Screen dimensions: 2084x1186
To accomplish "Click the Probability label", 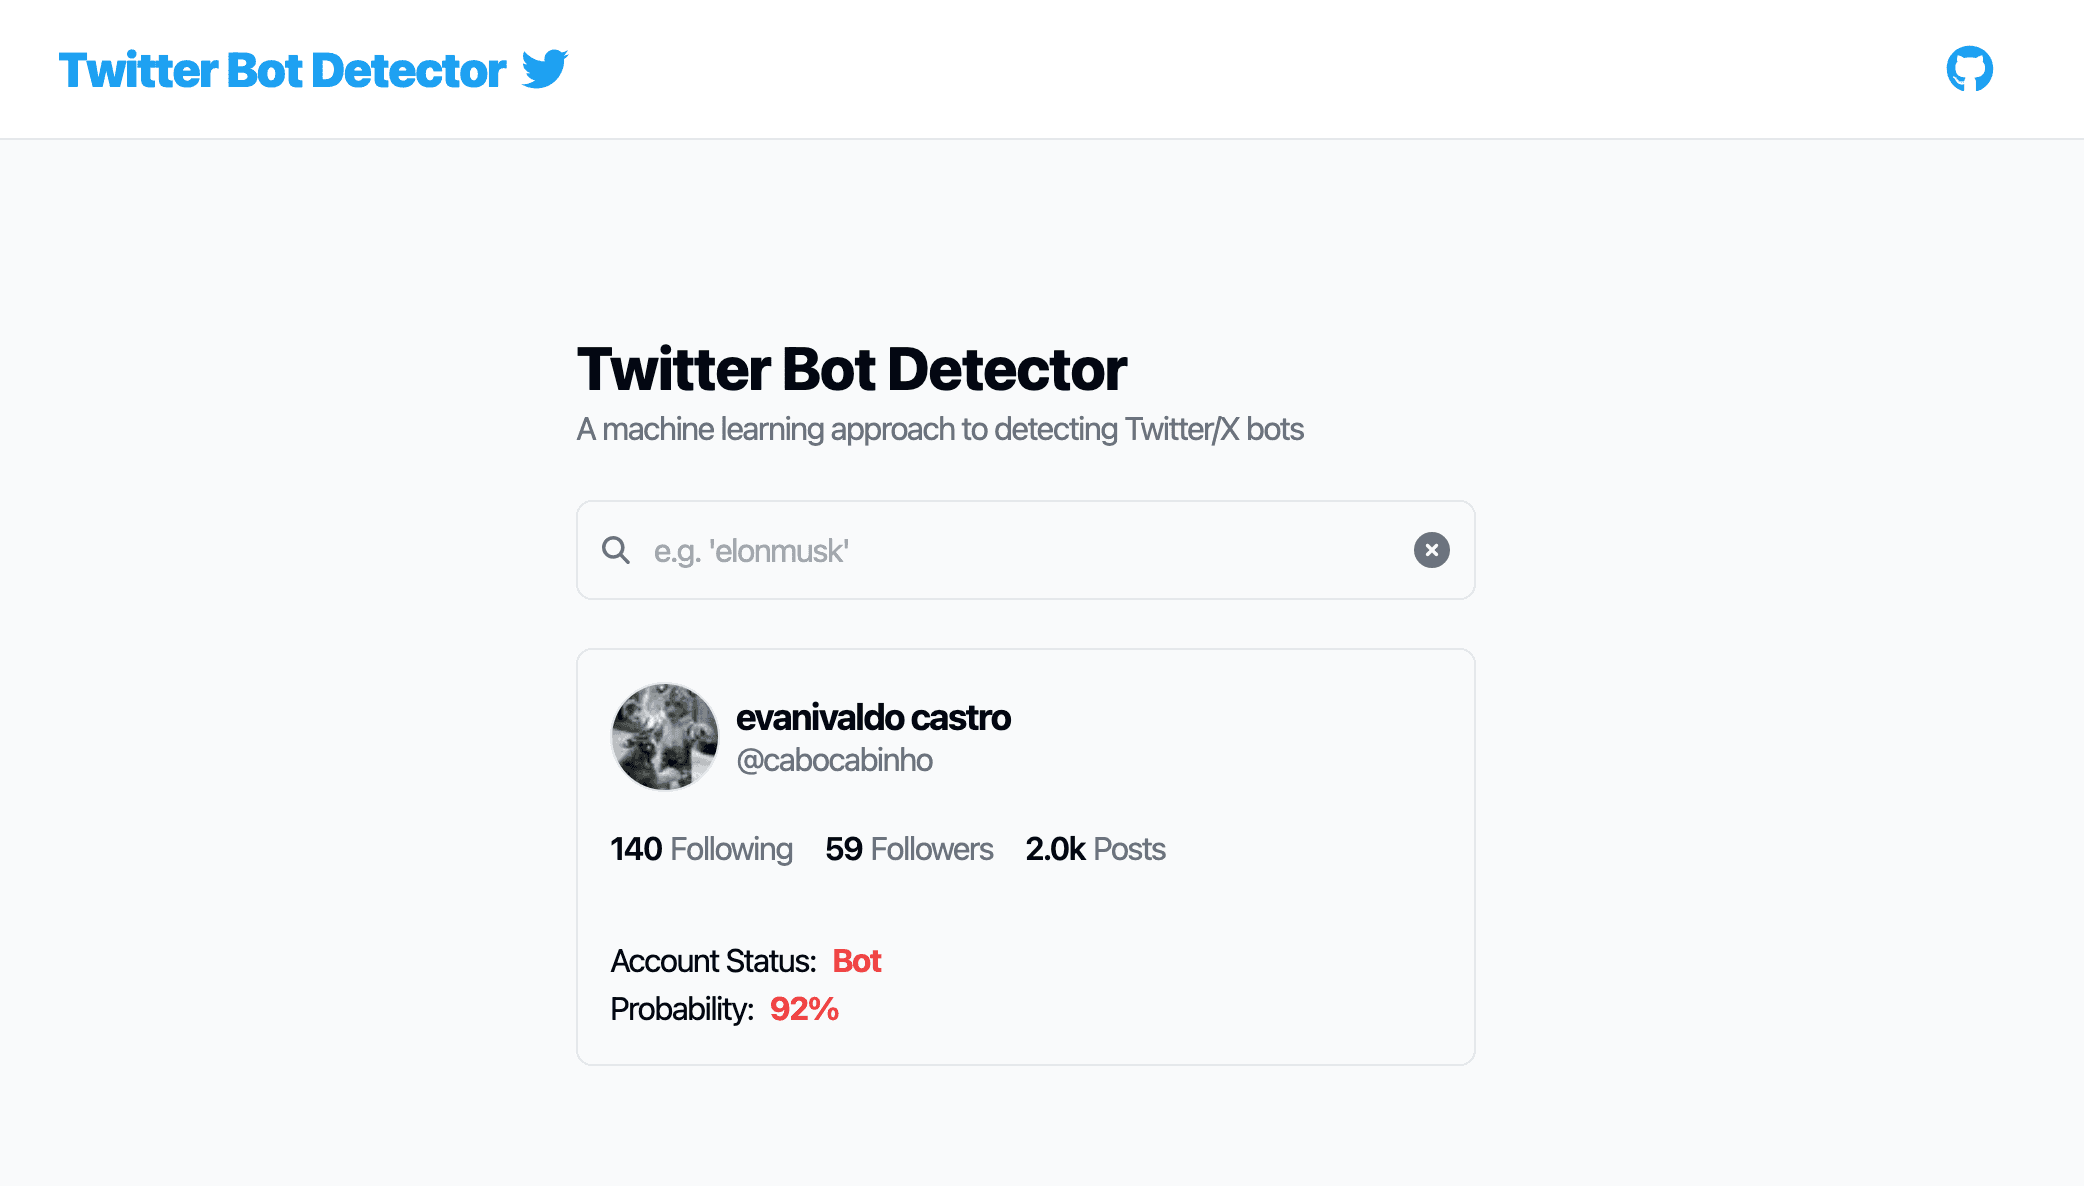I will pos(682,1009).
